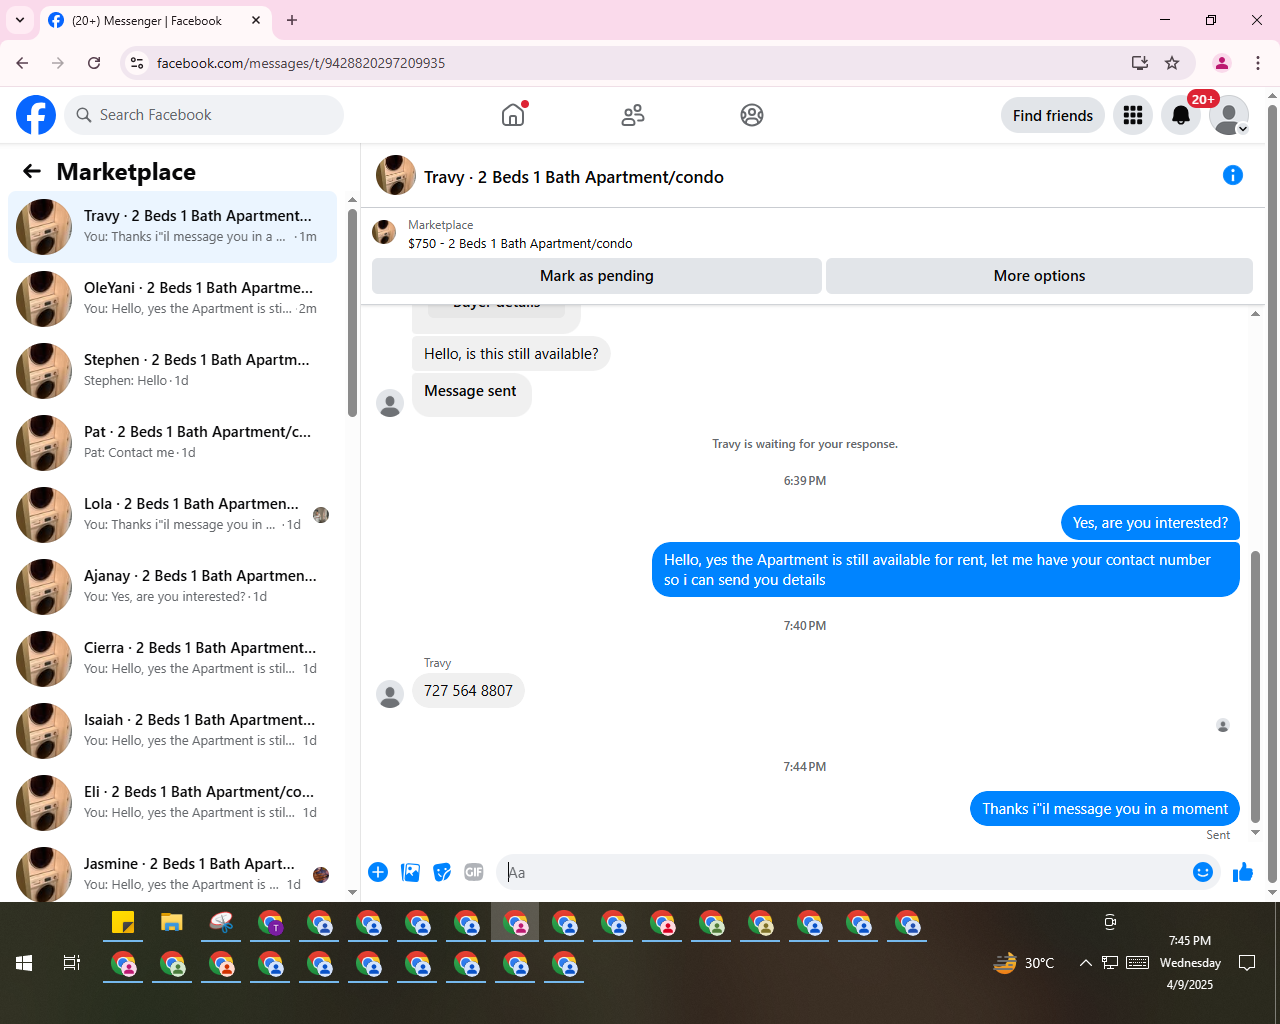The width and height of the screenshot is (1280, 1024).
Task: Click the browser forward button
Action: [x=58, y=63]
